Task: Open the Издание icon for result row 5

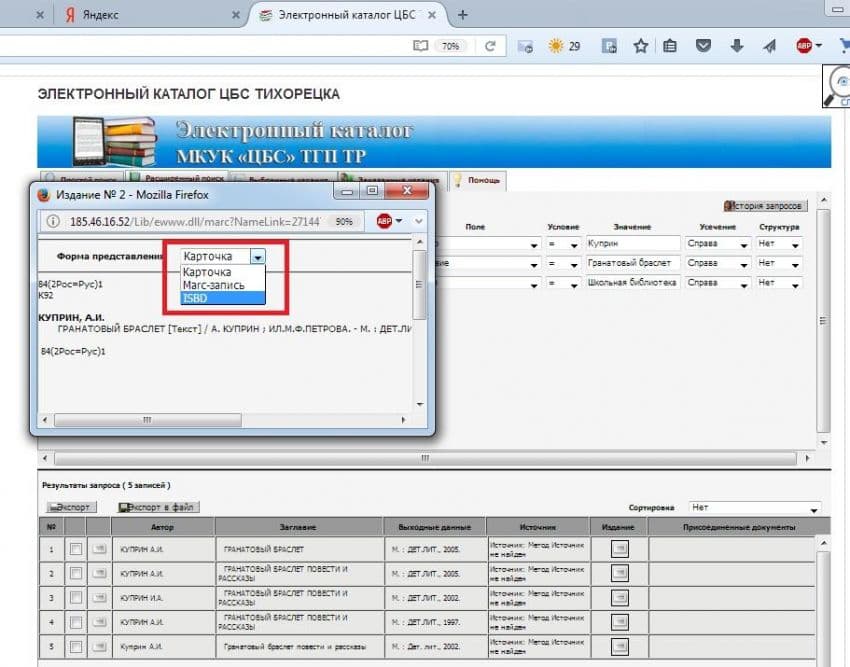Action: 620,646
